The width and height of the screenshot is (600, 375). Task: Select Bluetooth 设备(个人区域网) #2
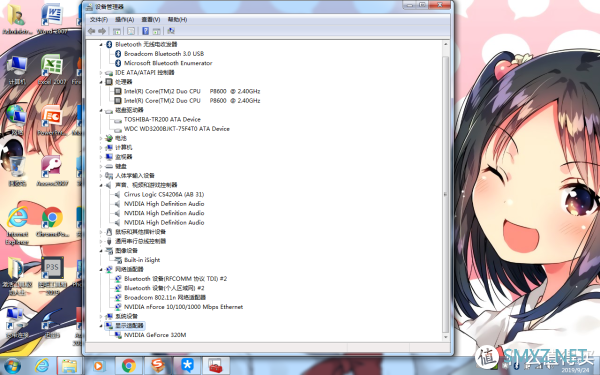[164, 288]
